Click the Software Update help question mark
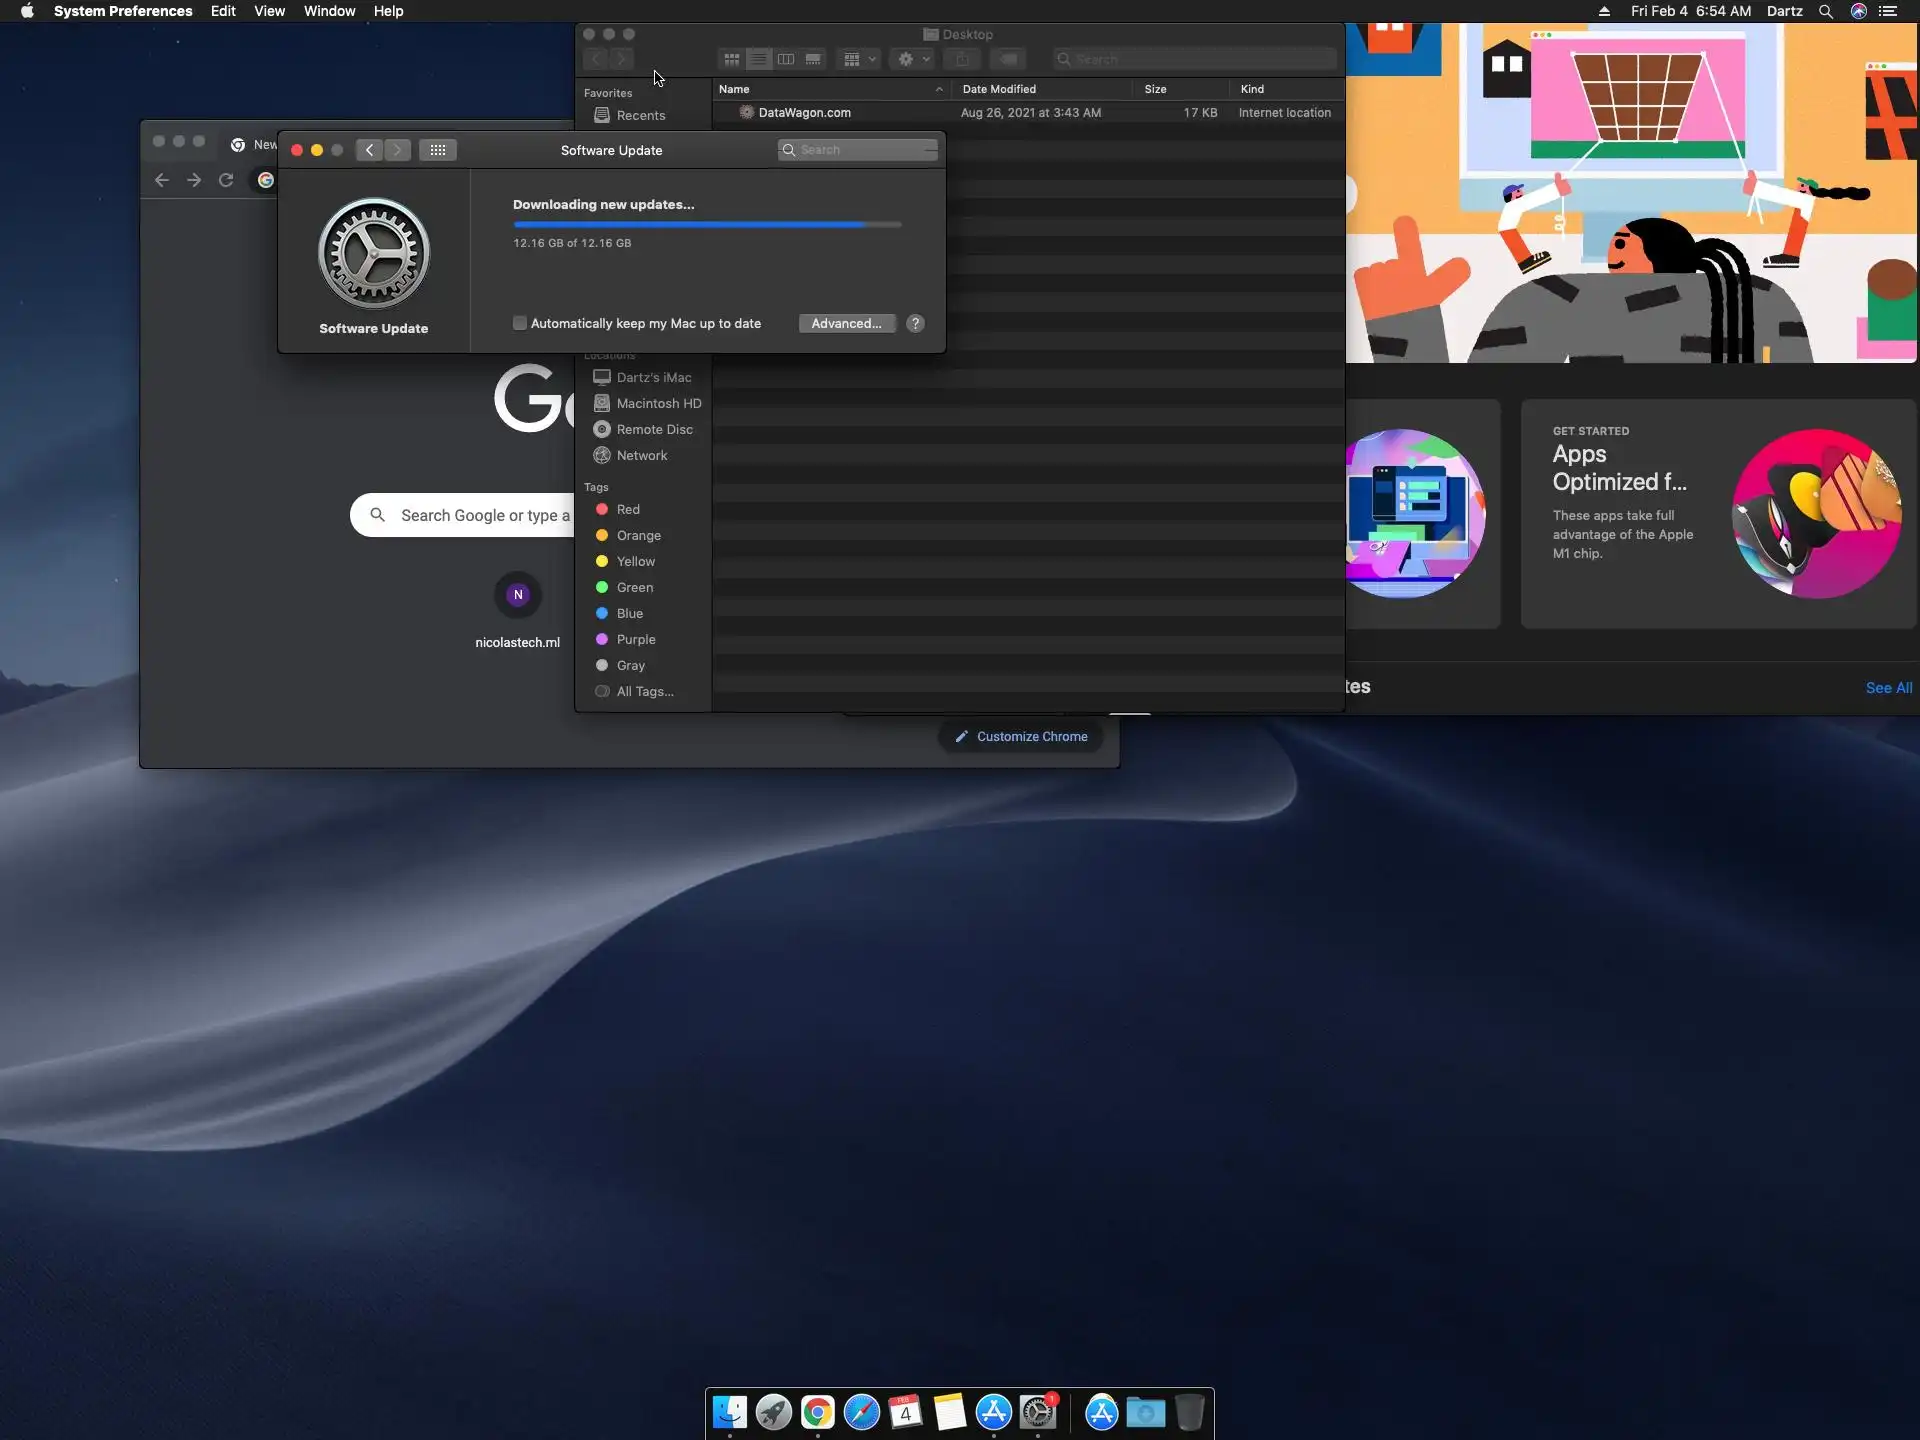The width and height of the screenshot is (1920, 1440). tap(915, 323)
